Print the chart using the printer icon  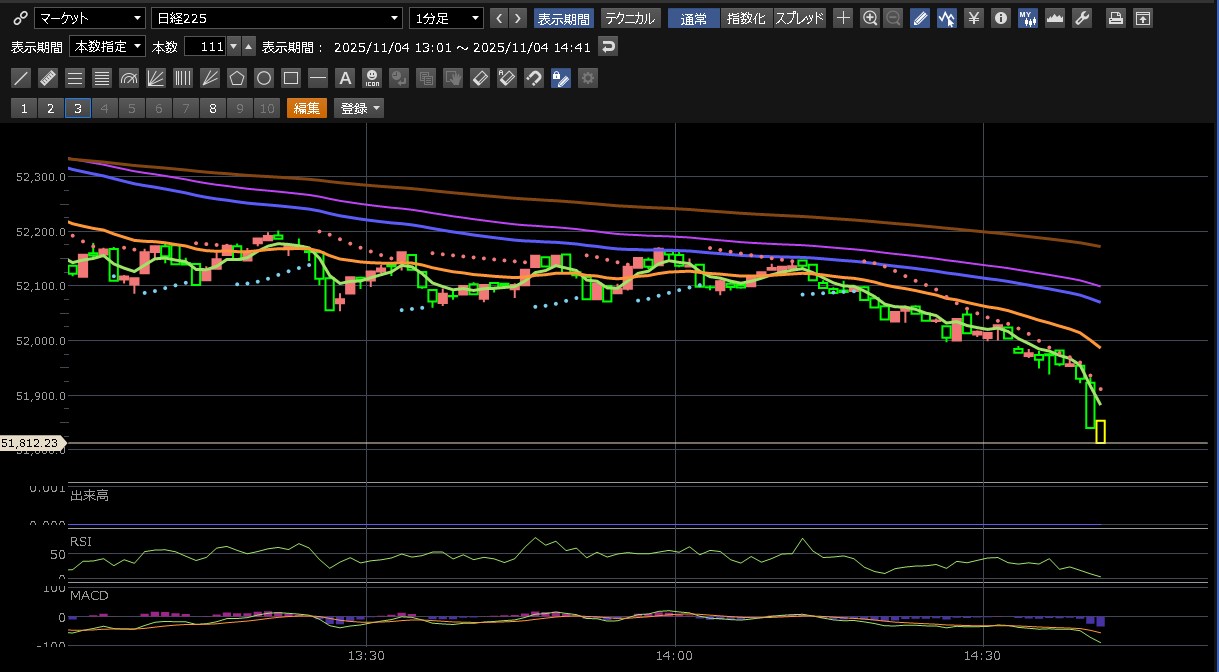point(1116,18)
